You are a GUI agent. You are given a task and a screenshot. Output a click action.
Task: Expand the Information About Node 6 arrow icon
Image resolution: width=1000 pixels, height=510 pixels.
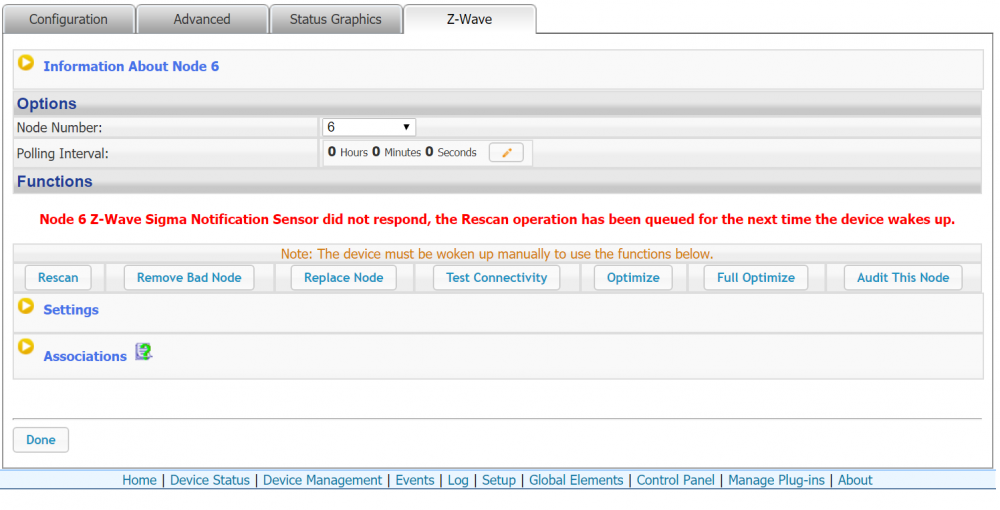click(x=26, y=62)
